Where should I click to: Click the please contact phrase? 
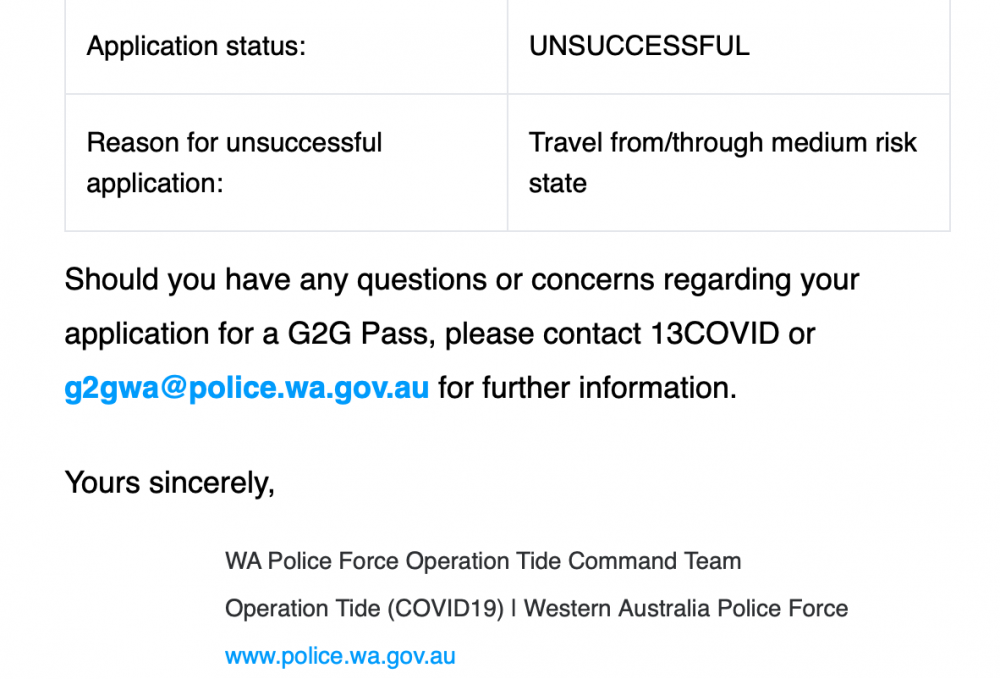point(543,333)
